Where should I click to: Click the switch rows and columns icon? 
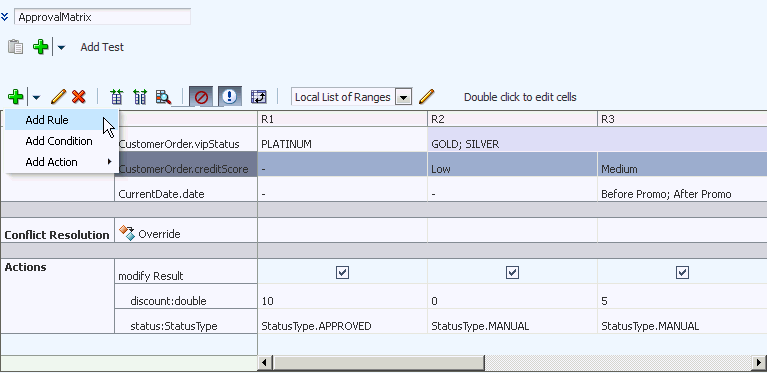coord(258,97)
